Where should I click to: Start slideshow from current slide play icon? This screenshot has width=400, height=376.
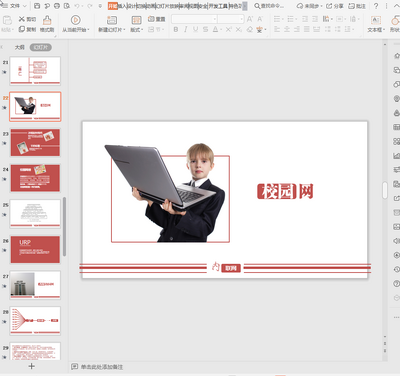[x=76, y=20]
